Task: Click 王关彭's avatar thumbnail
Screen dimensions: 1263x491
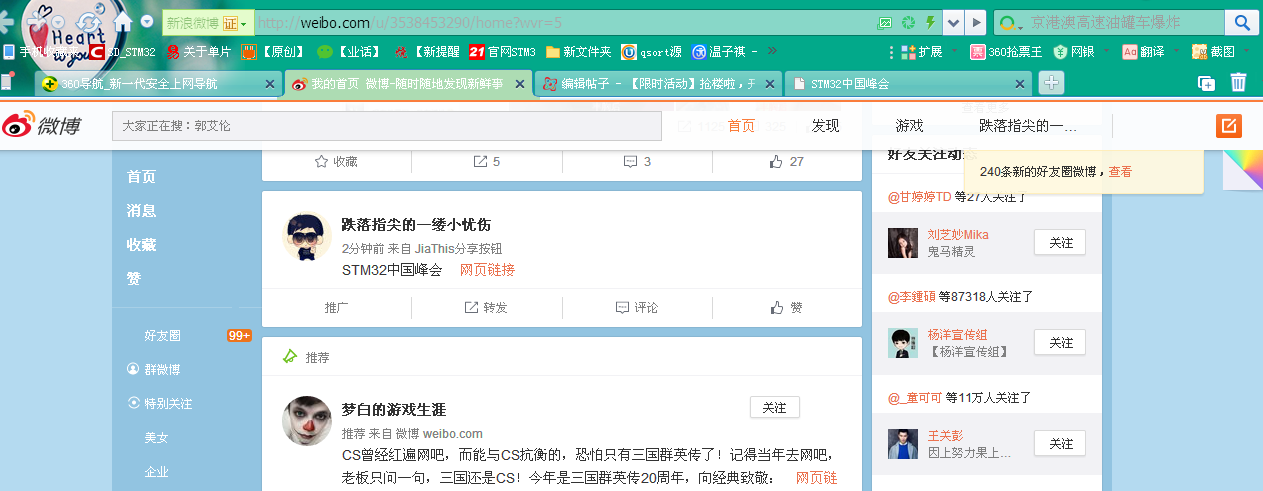Action: coord(903,443)
